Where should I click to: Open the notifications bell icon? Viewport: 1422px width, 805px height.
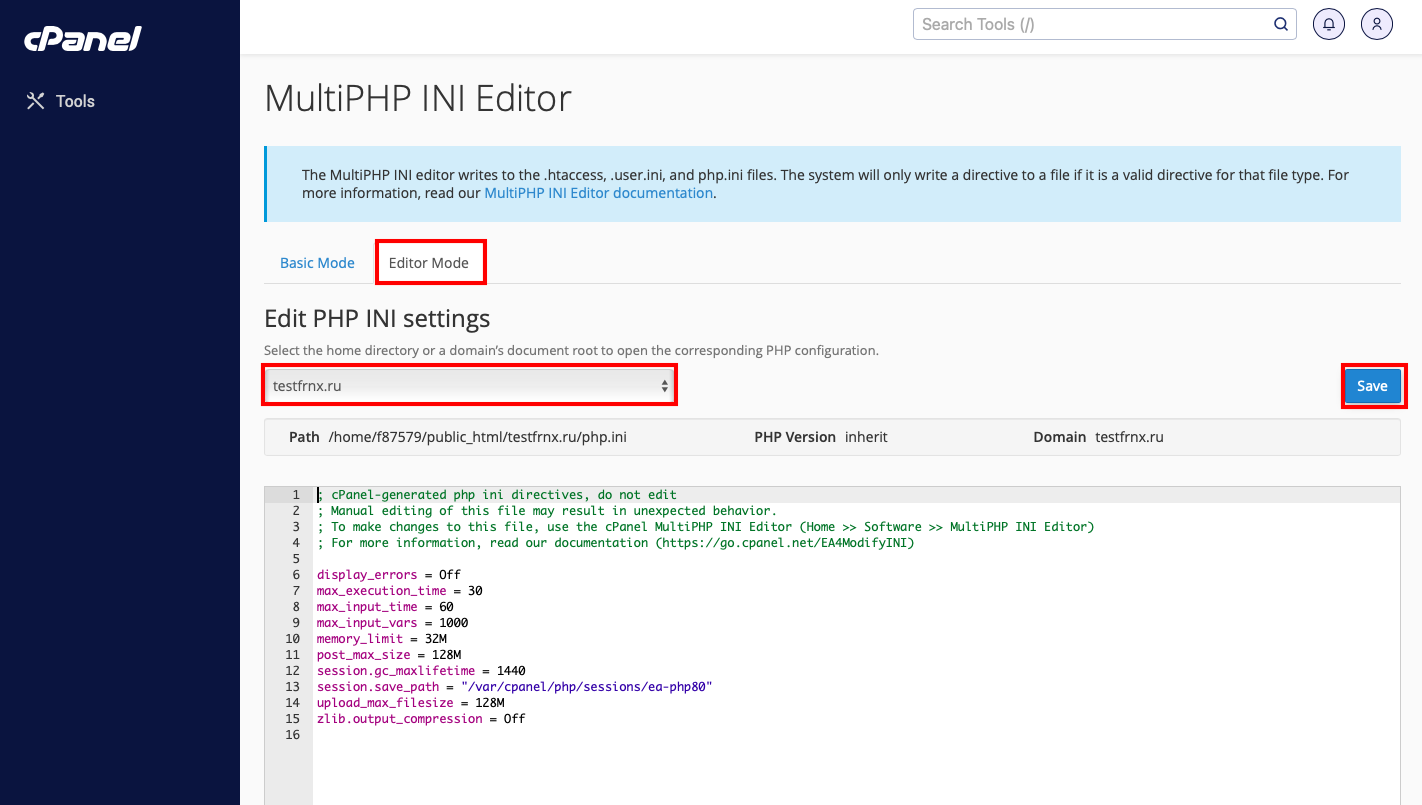1329,24
